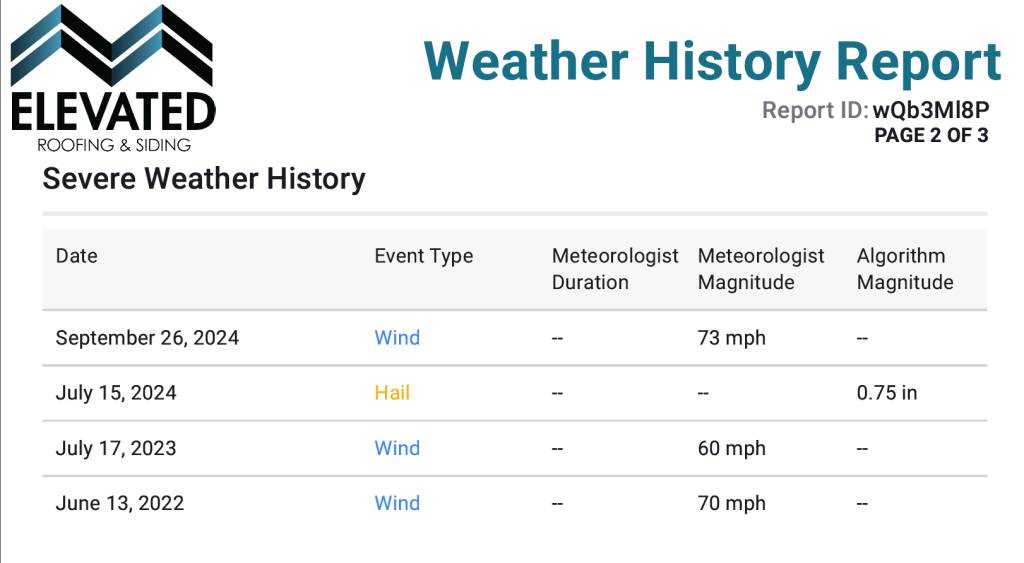1024x563 pixels.
Task: Select the 0.75 in algorithm magnitude value
Action: coord(886,393)
